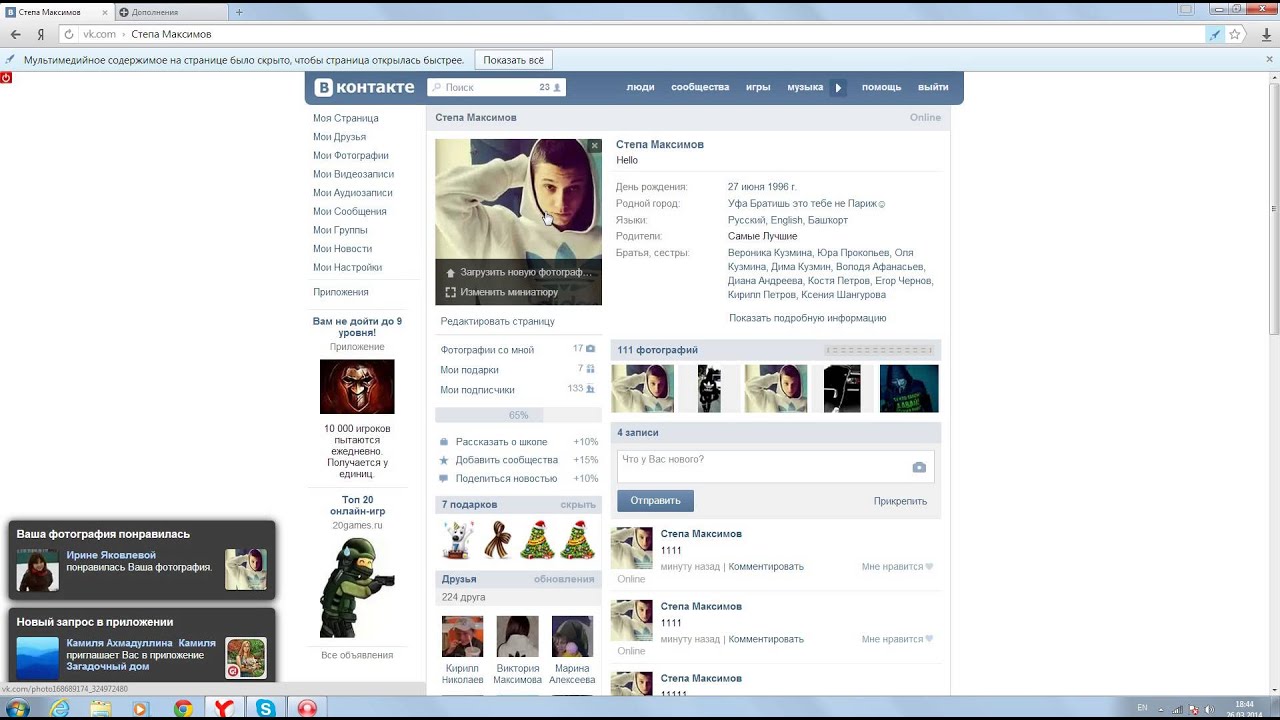Click the Yandex Я home button

(x=40, y=34)
